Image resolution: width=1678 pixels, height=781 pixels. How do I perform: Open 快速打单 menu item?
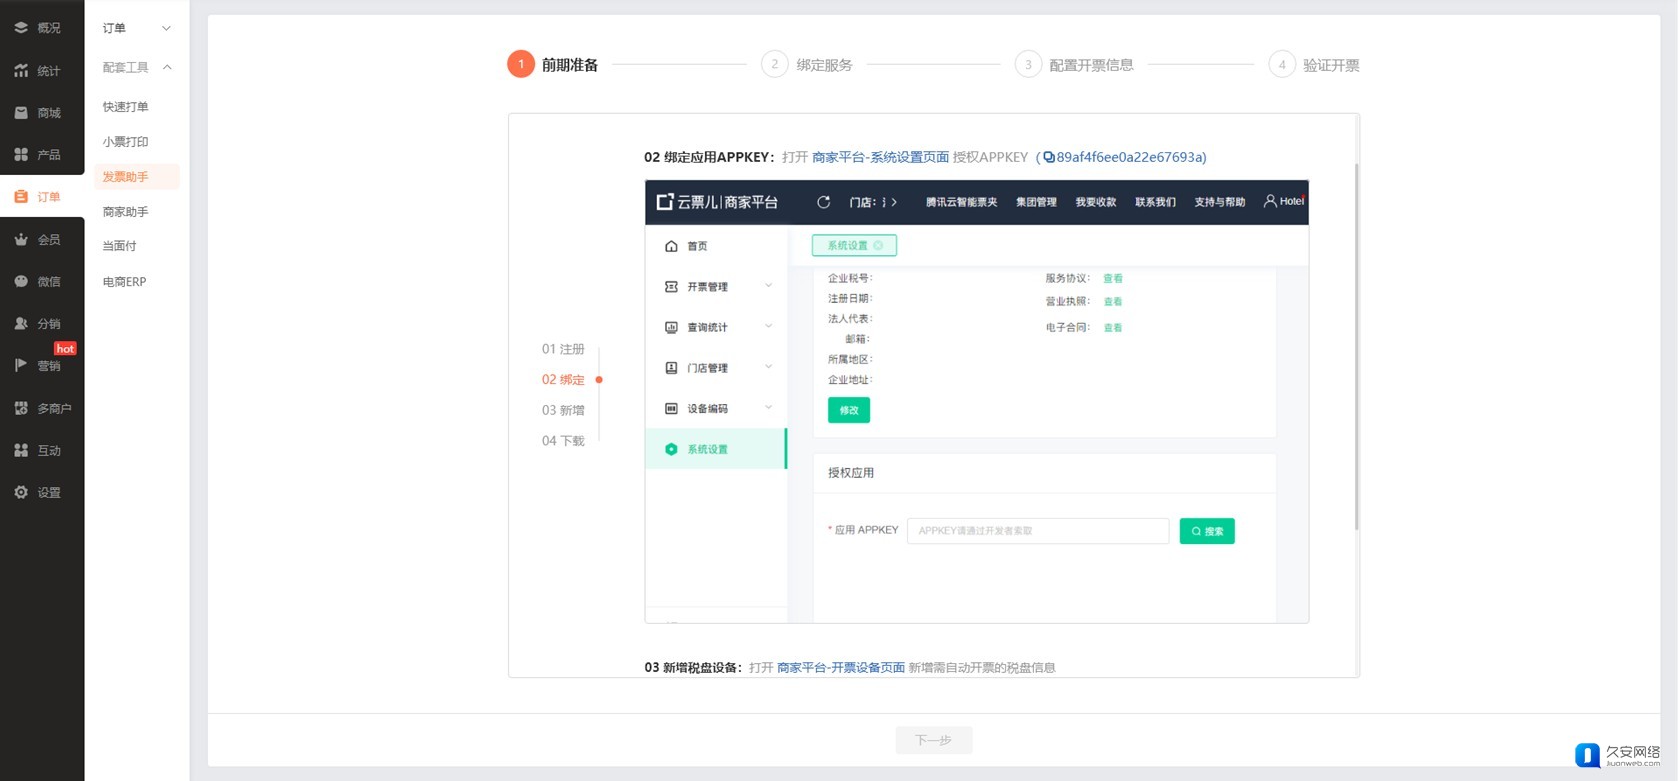pos(126,107)
